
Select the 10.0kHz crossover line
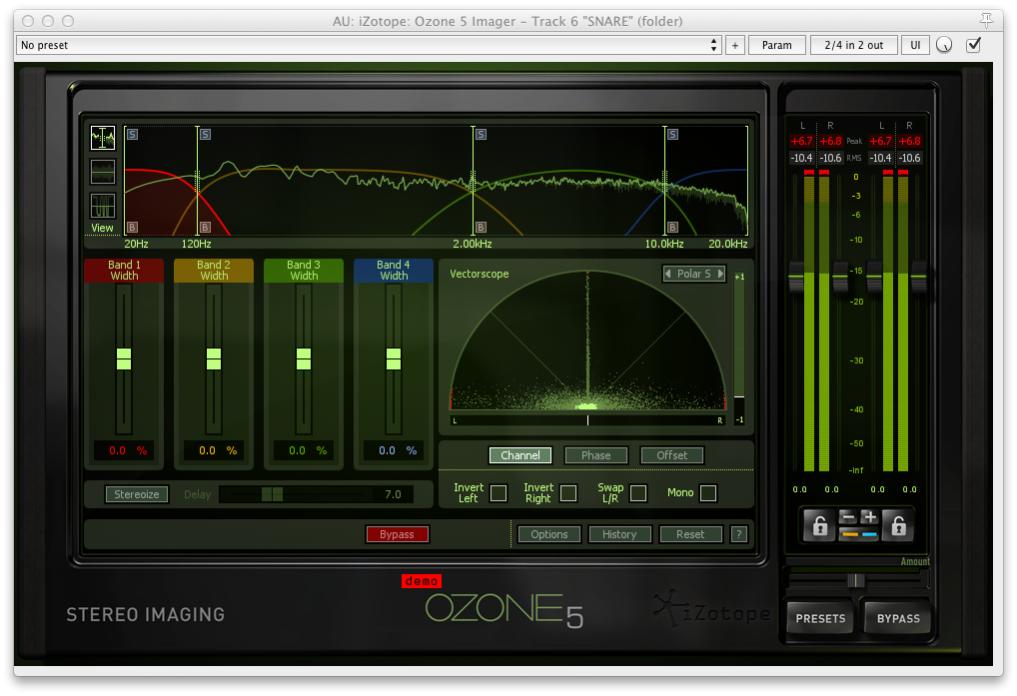pyautogui.click(x=665, y=180)
